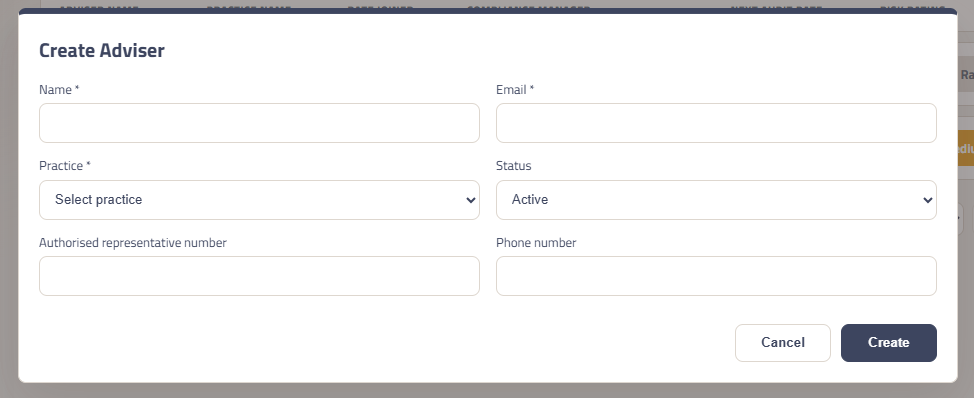Click the Status label text

[x=514, y=166]
